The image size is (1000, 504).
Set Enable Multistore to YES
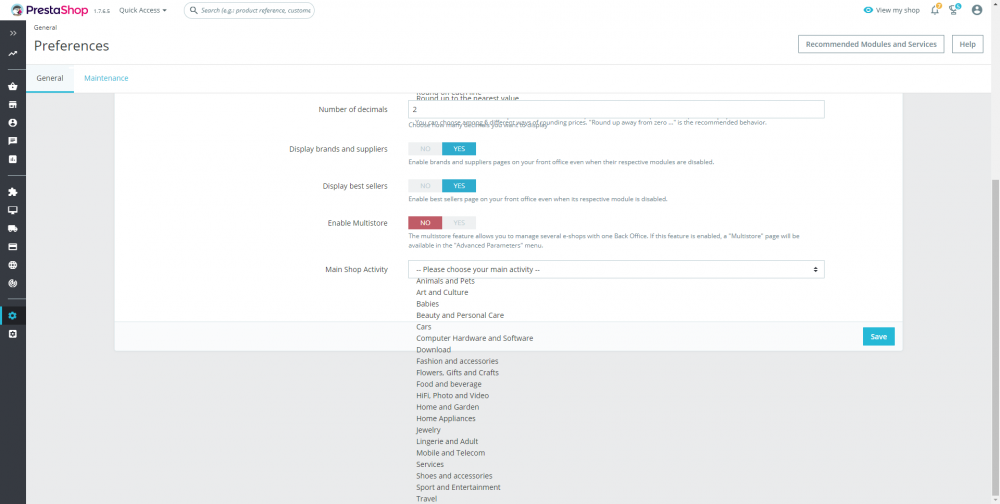[459, 223]
